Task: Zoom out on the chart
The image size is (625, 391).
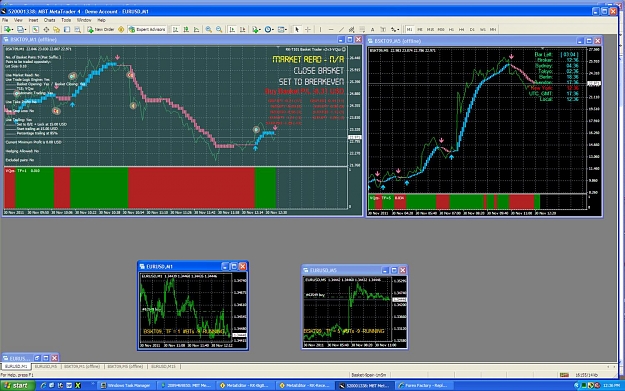Action: [x=219, y=29]
